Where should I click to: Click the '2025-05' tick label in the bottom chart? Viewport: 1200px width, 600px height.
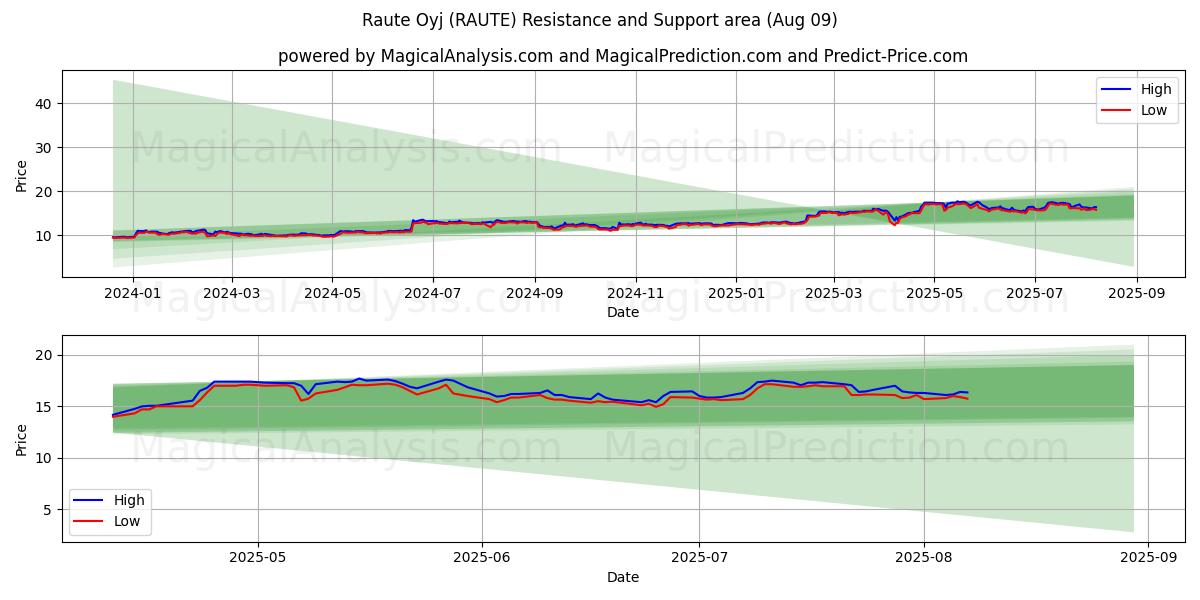click(x=258, y=559)
